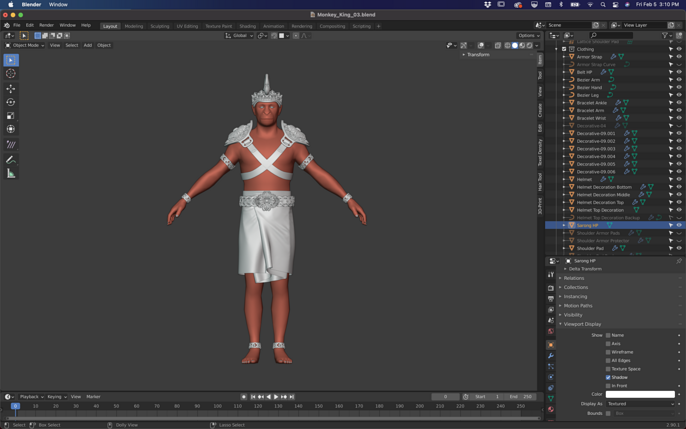Viewport: 686px width, 429px height.
Task: Enable the Wireframe checkbox
Action: 608,352
